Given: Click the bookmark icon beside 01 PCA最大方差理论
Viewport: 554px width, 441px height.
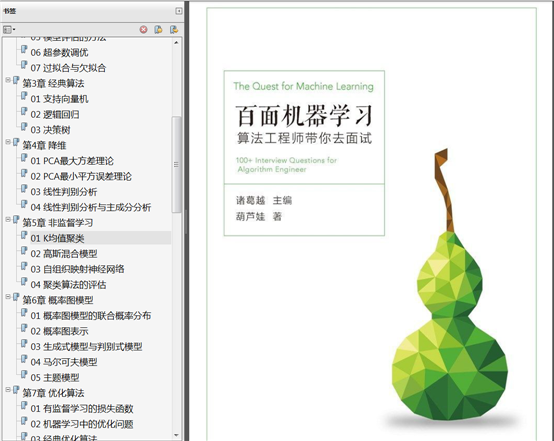Looking at the screenshot, I should coord(24,158).
